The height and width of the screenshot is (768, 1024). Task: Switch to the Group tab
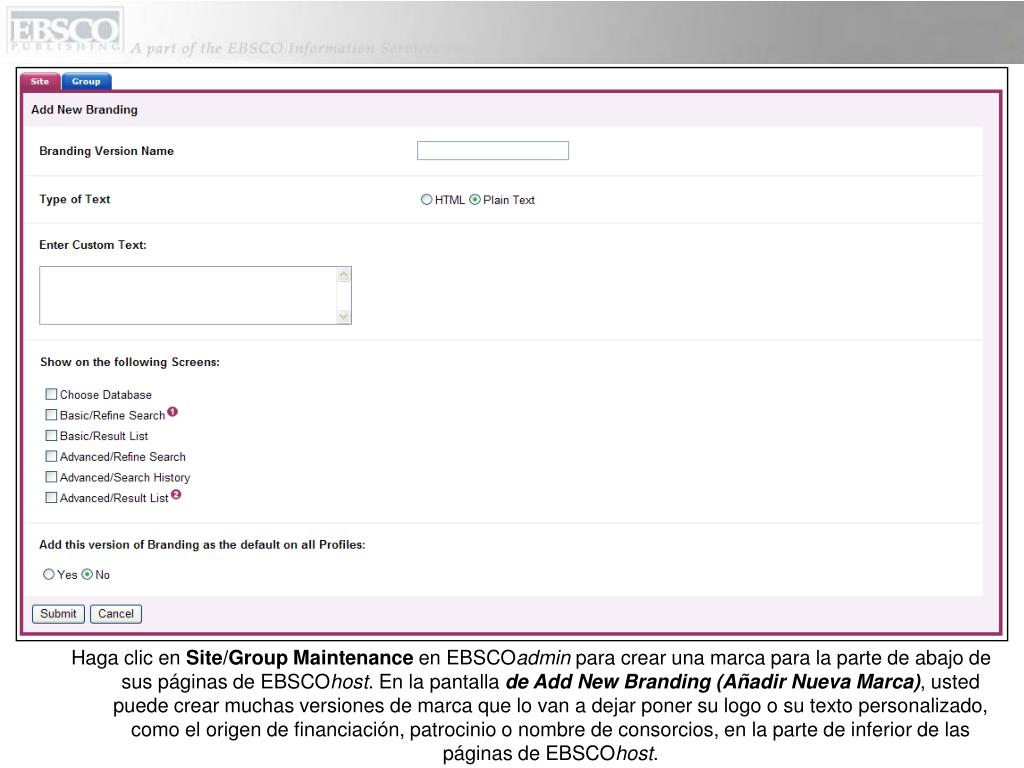[x=86, y=82]
